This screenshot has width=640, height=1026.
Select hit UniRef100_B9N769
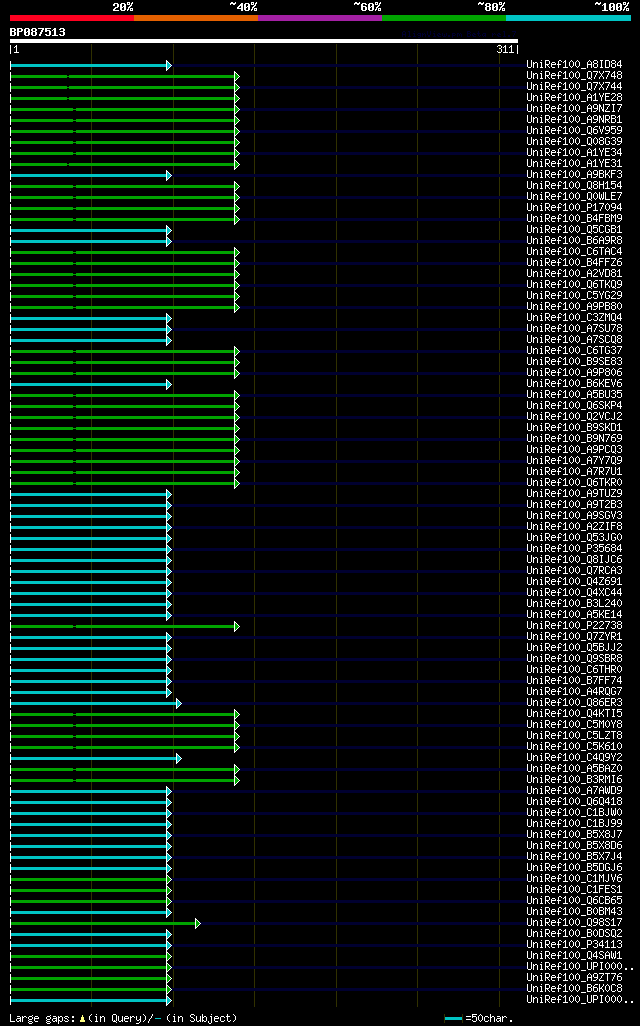[574, 438]
